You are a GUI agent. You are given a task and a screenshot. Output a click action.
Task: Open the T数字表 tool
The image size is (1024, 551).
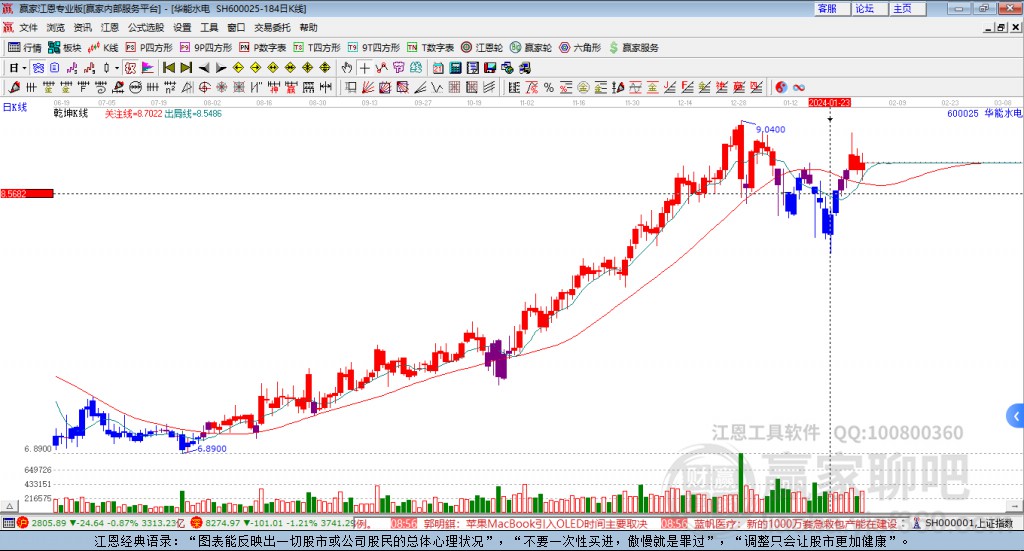[430, 48]
